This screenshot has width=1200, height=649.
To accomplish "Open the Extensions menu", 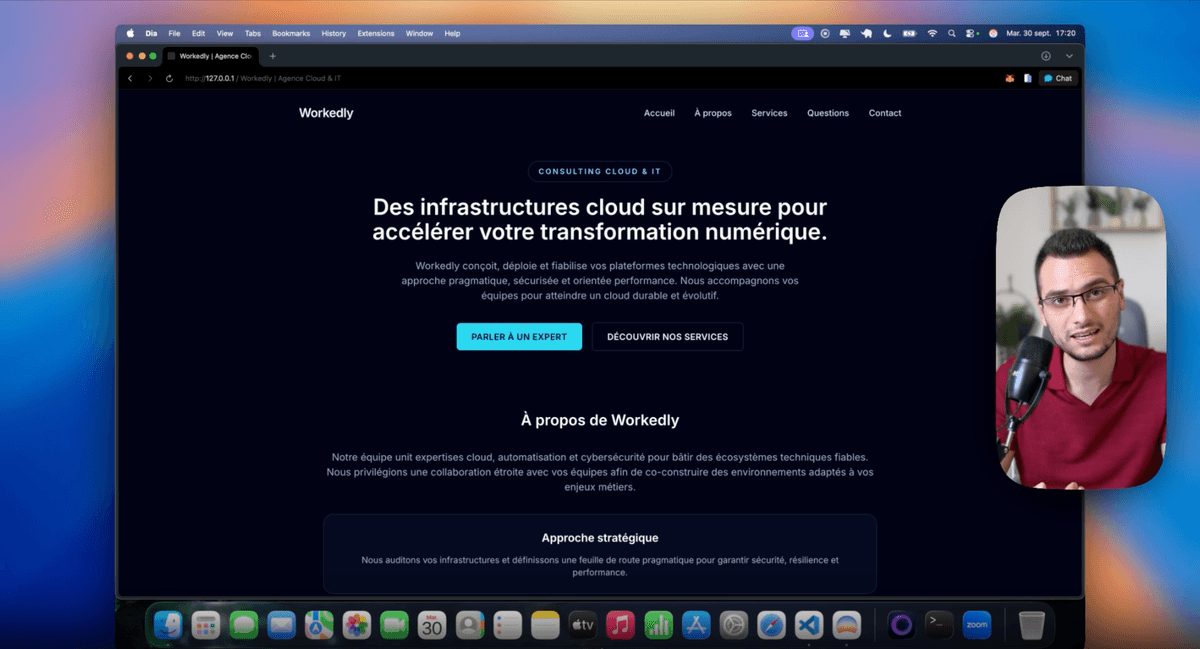I will pos(376,33).
